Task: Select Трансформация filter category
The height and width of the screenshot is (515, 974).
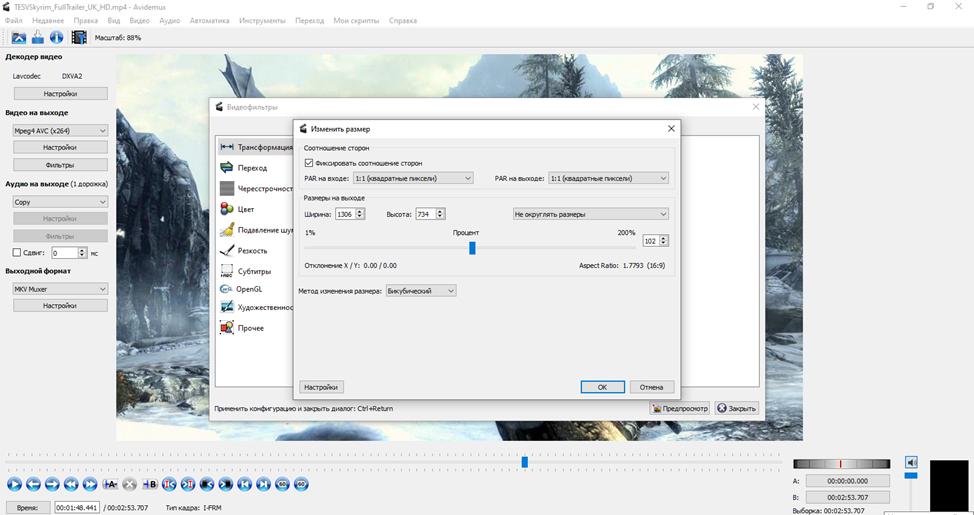Action: click(256, 147)
